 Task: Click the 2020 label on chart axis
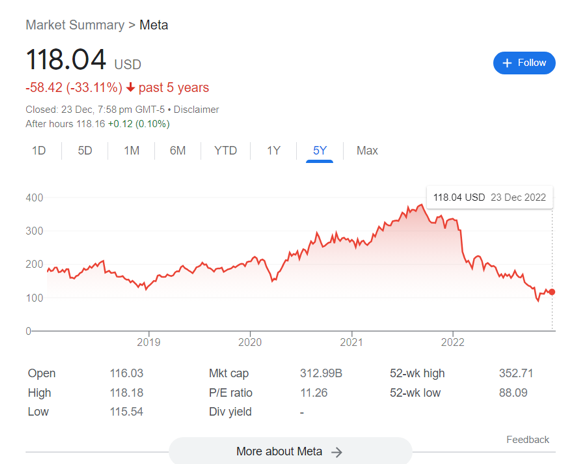[x=250, y=342]
